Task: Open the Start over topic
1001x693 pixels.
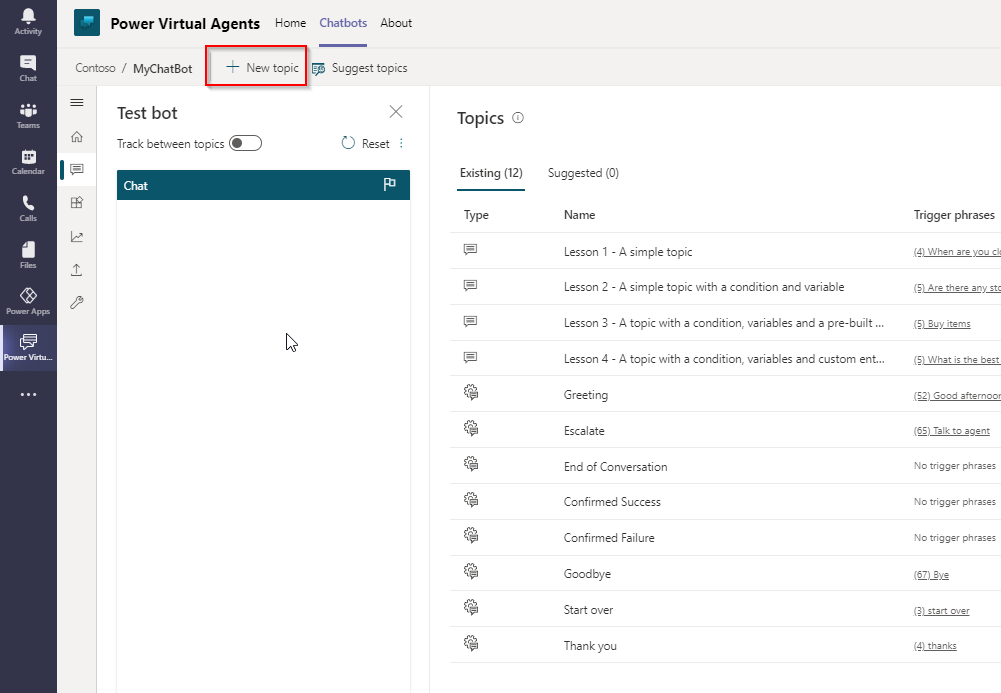Action: (x=588, y=609)
